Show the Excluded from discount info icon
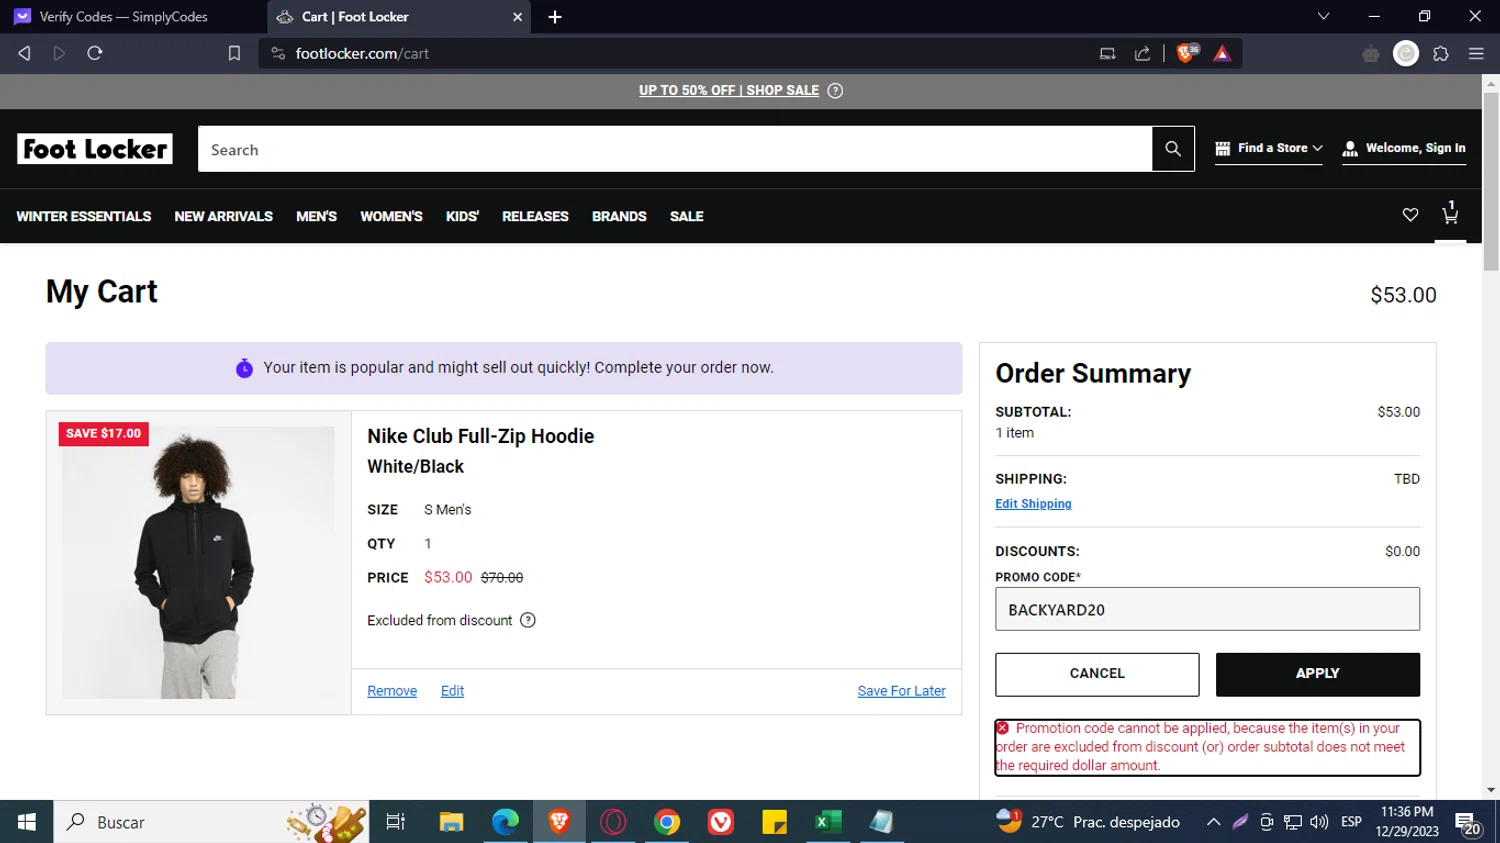Screen dimensions: 1500x843 click(x=528, y=620)
